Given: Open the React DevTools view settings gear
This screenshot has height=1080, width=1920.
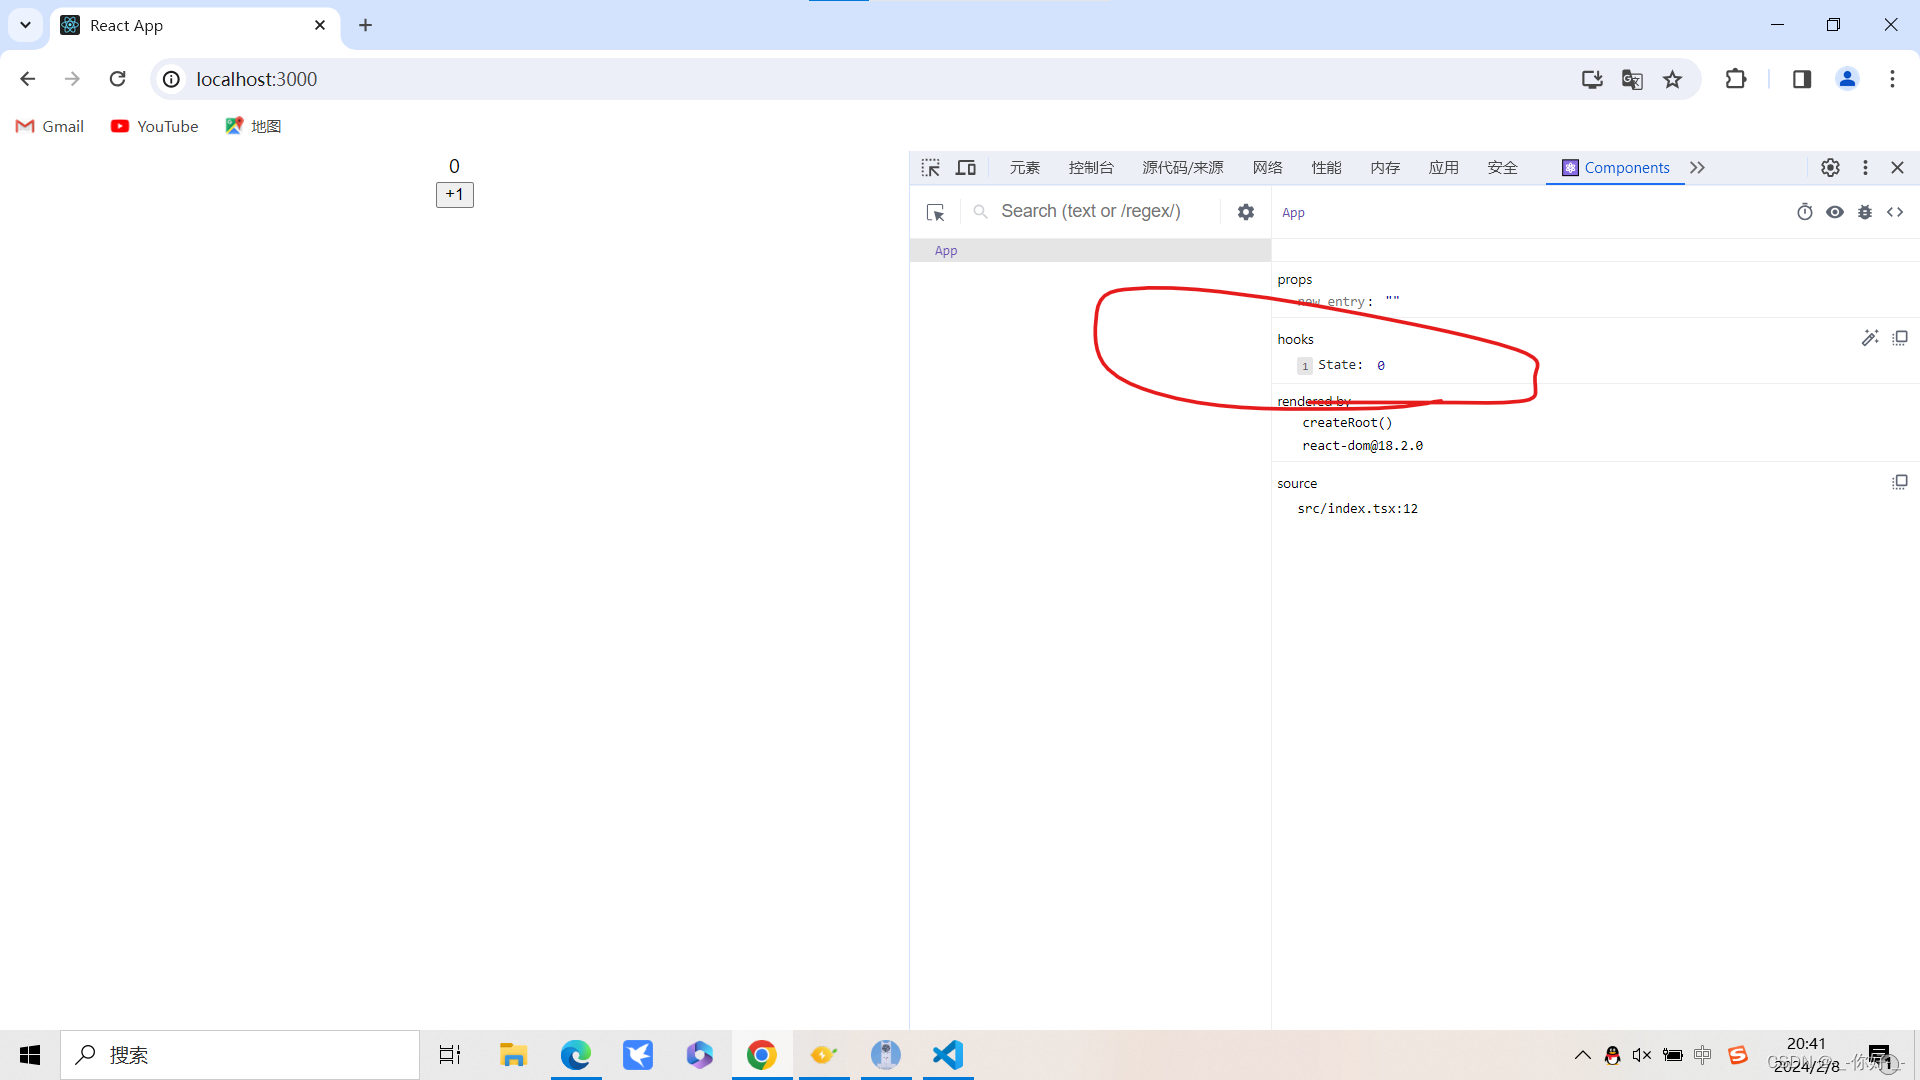Looking at the screenshot, I should tap(1245, 212).
